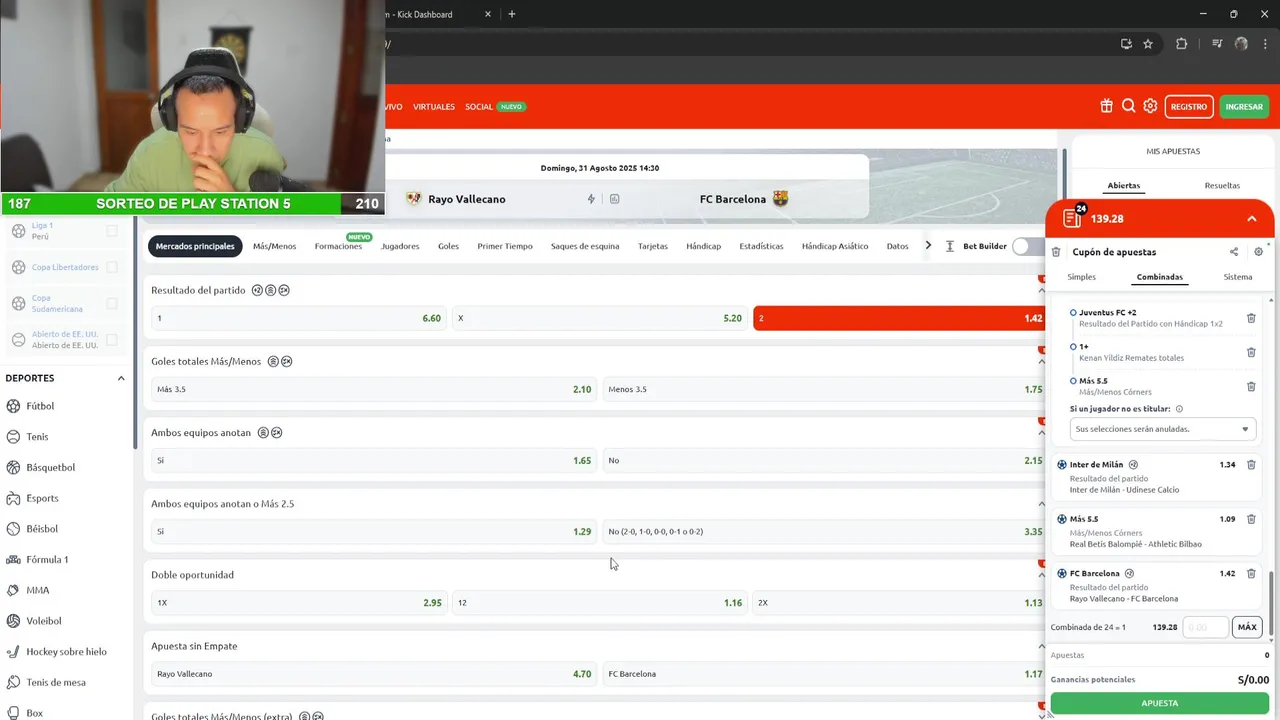Select the Simples coupon tab
This screenshot has height=720, width=1280.
(x=1081, y=277)
